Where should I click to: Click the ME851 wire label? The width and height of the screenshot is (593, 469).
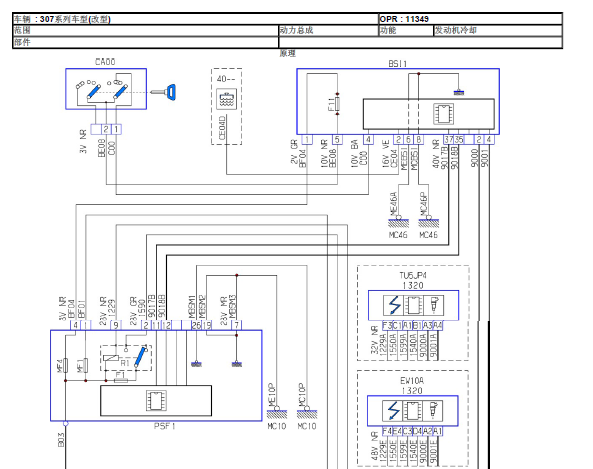(x=404, y=158)
